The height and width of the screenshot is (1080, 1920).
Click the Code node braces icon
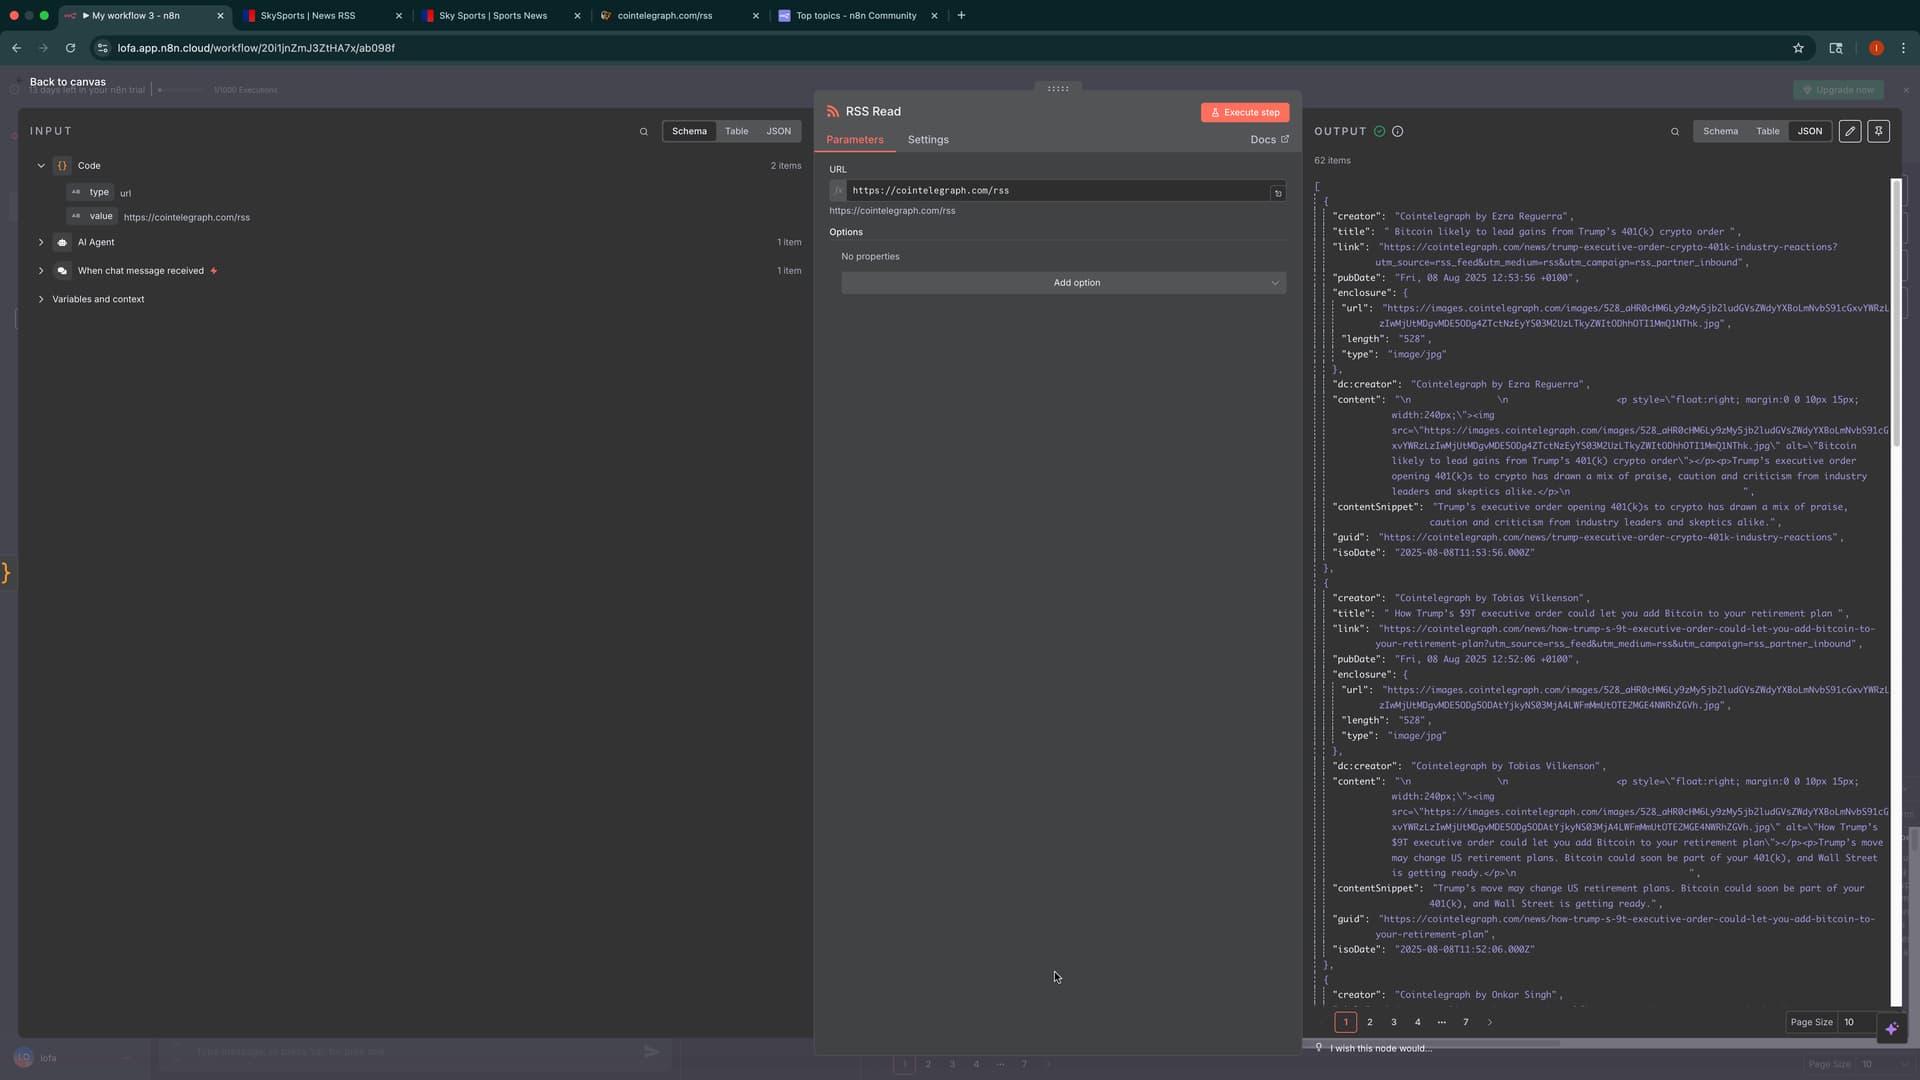pyautogui.click(x=62, y=165)
